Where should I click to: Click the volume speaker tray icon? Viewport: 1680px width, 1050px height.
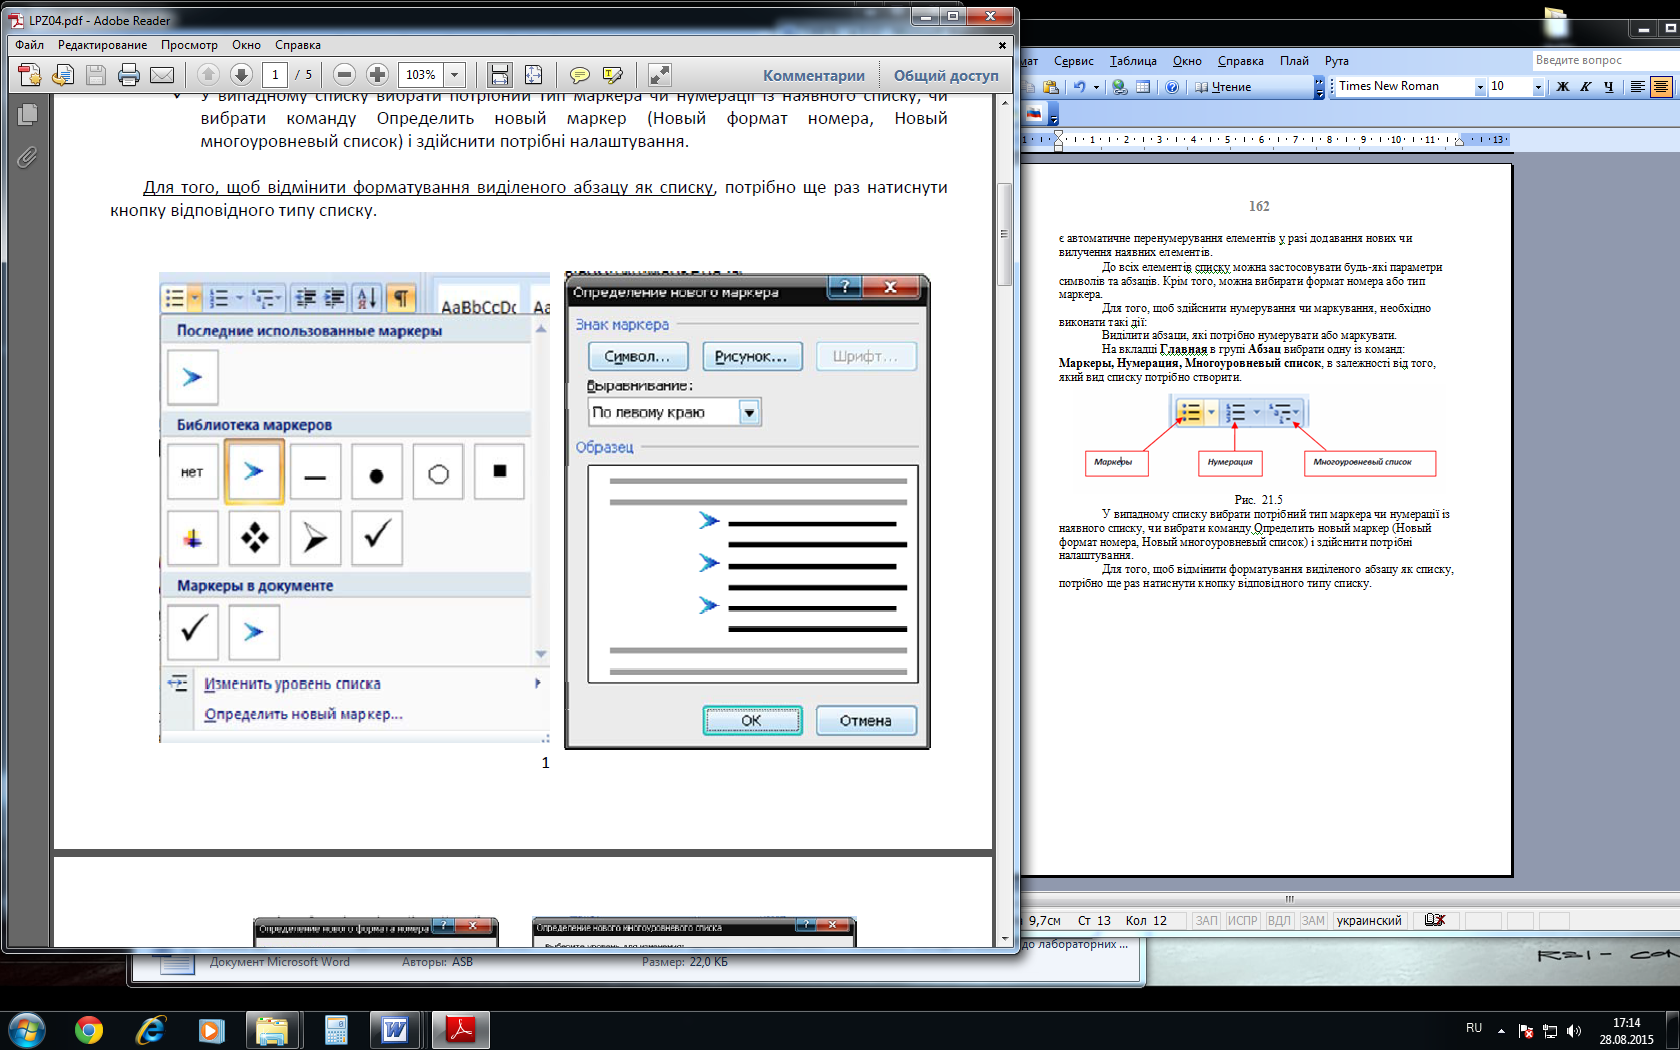tap(1574, 1031)
